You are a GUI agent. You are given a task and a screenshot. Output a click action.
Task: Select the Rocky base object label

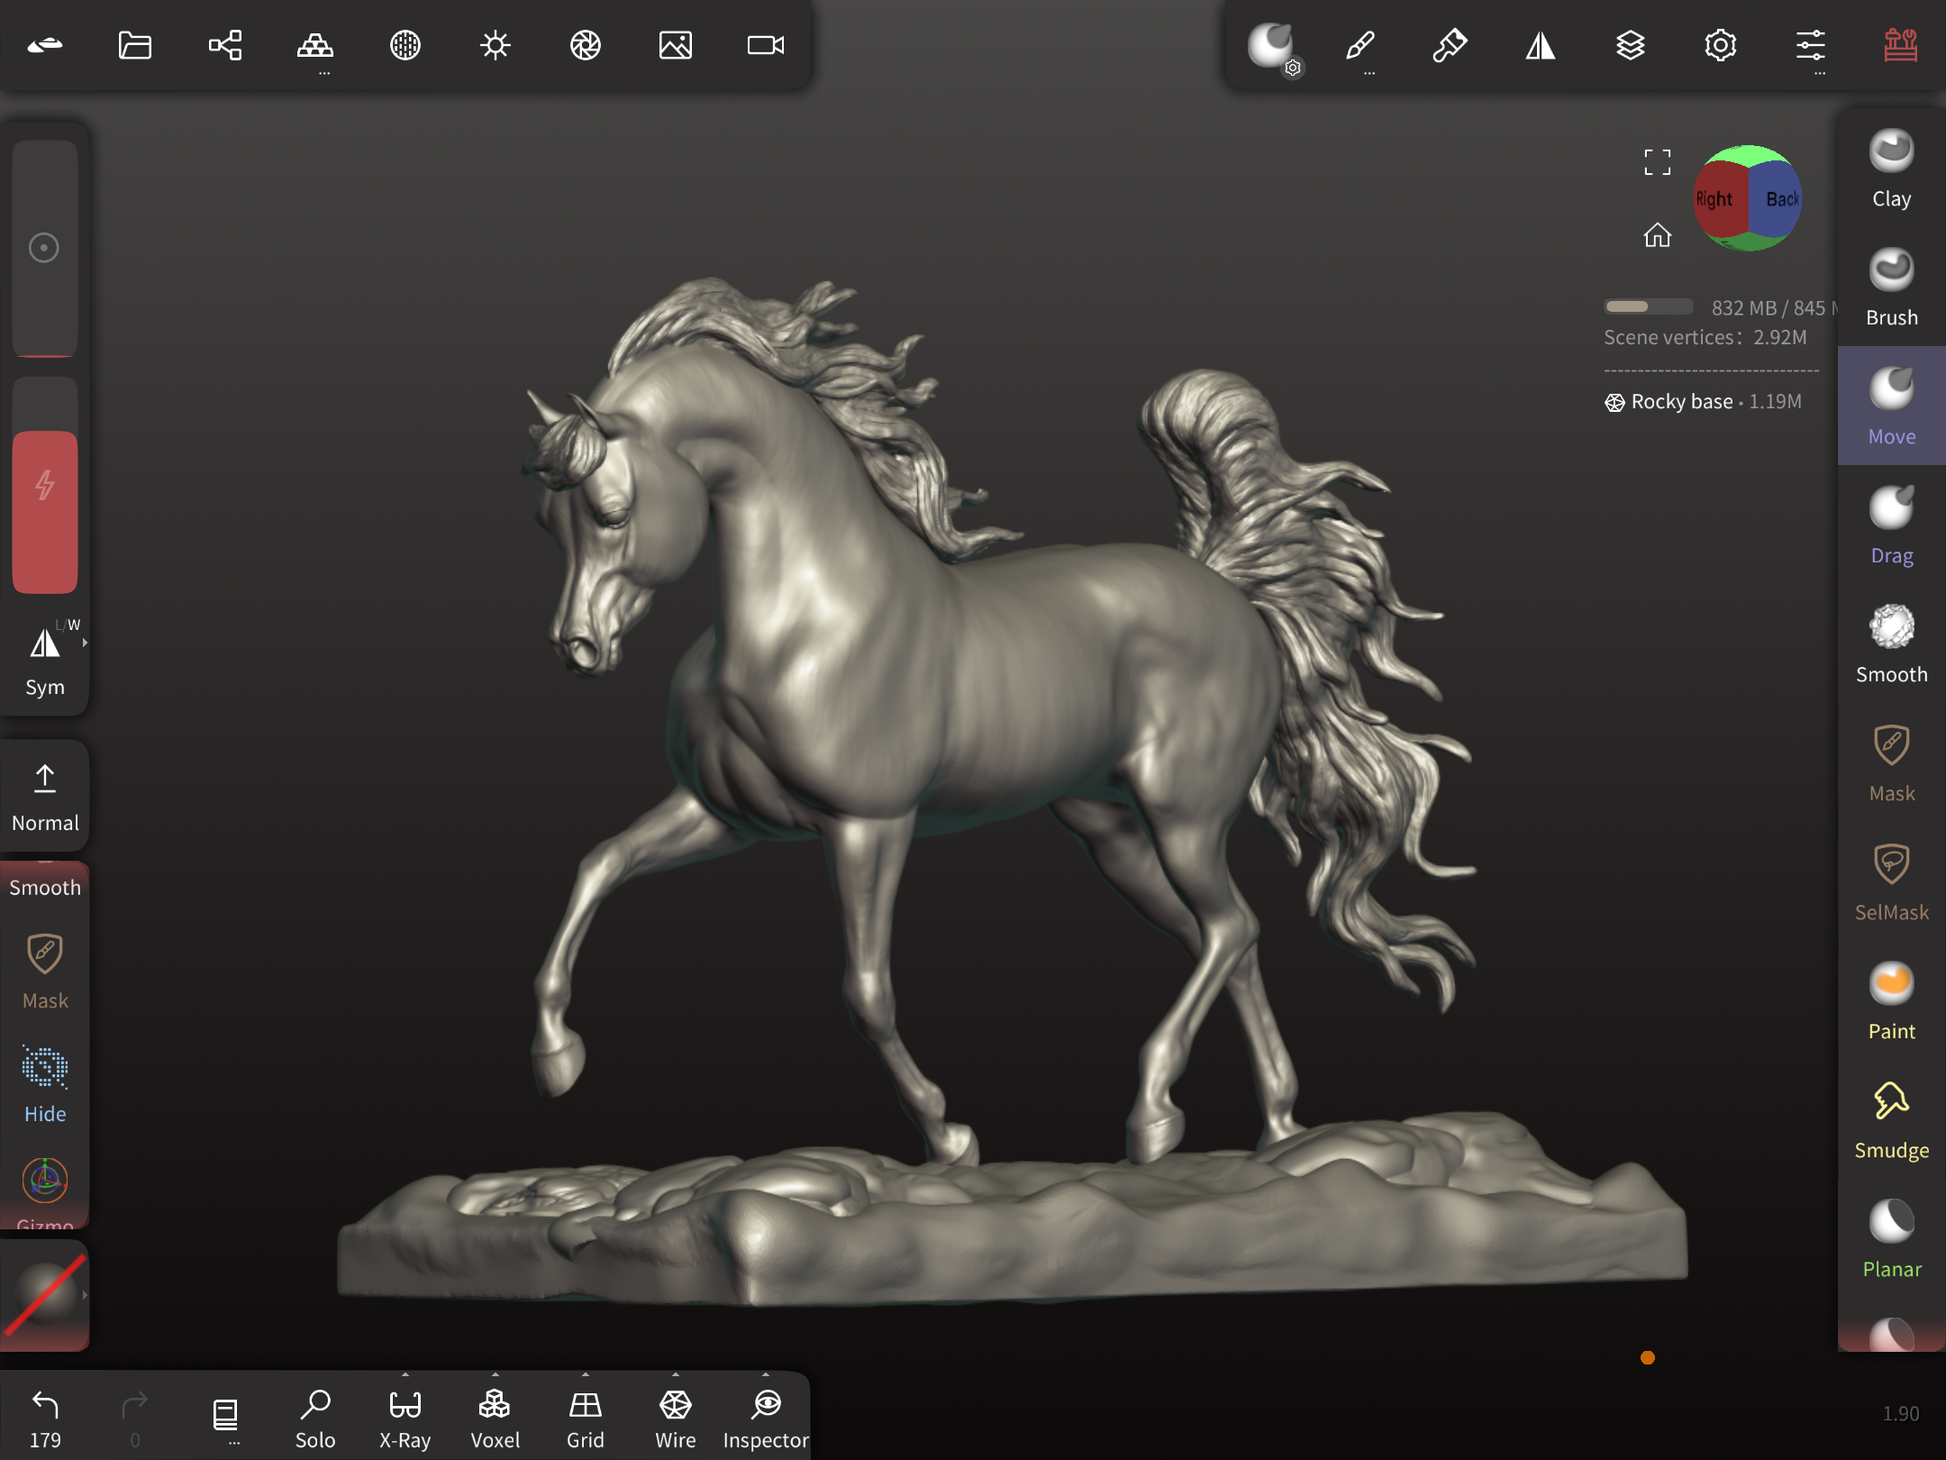(x=1681, y=402)
